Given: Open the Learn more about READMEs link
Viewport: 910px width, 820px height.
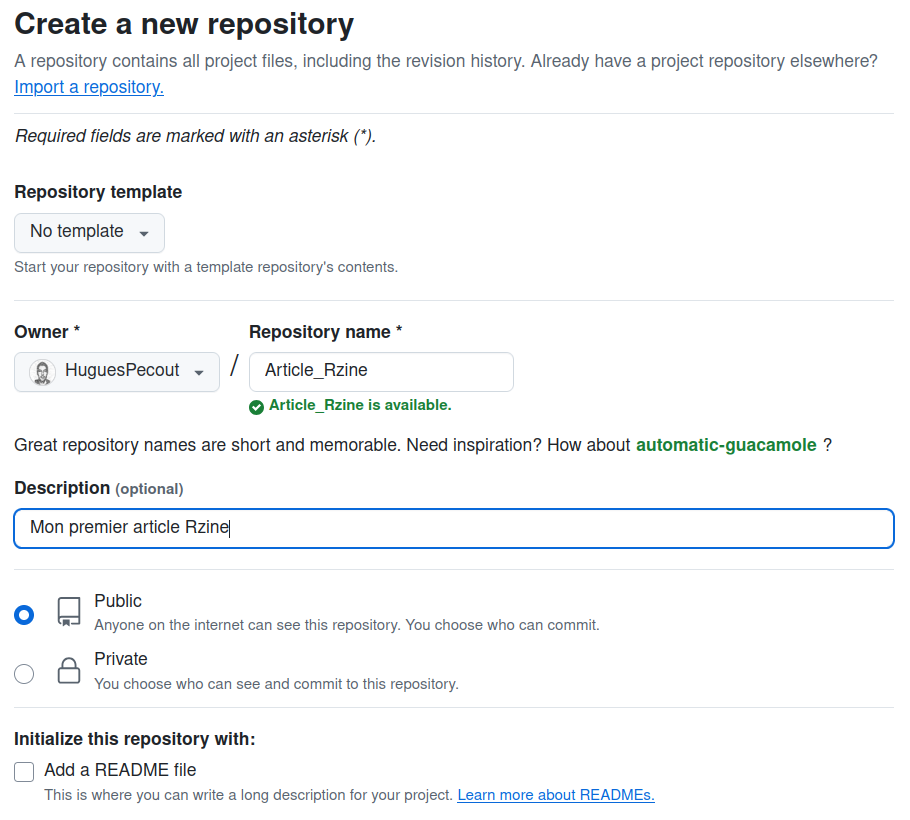Looking at the screenshot, I should click(556, 795).
